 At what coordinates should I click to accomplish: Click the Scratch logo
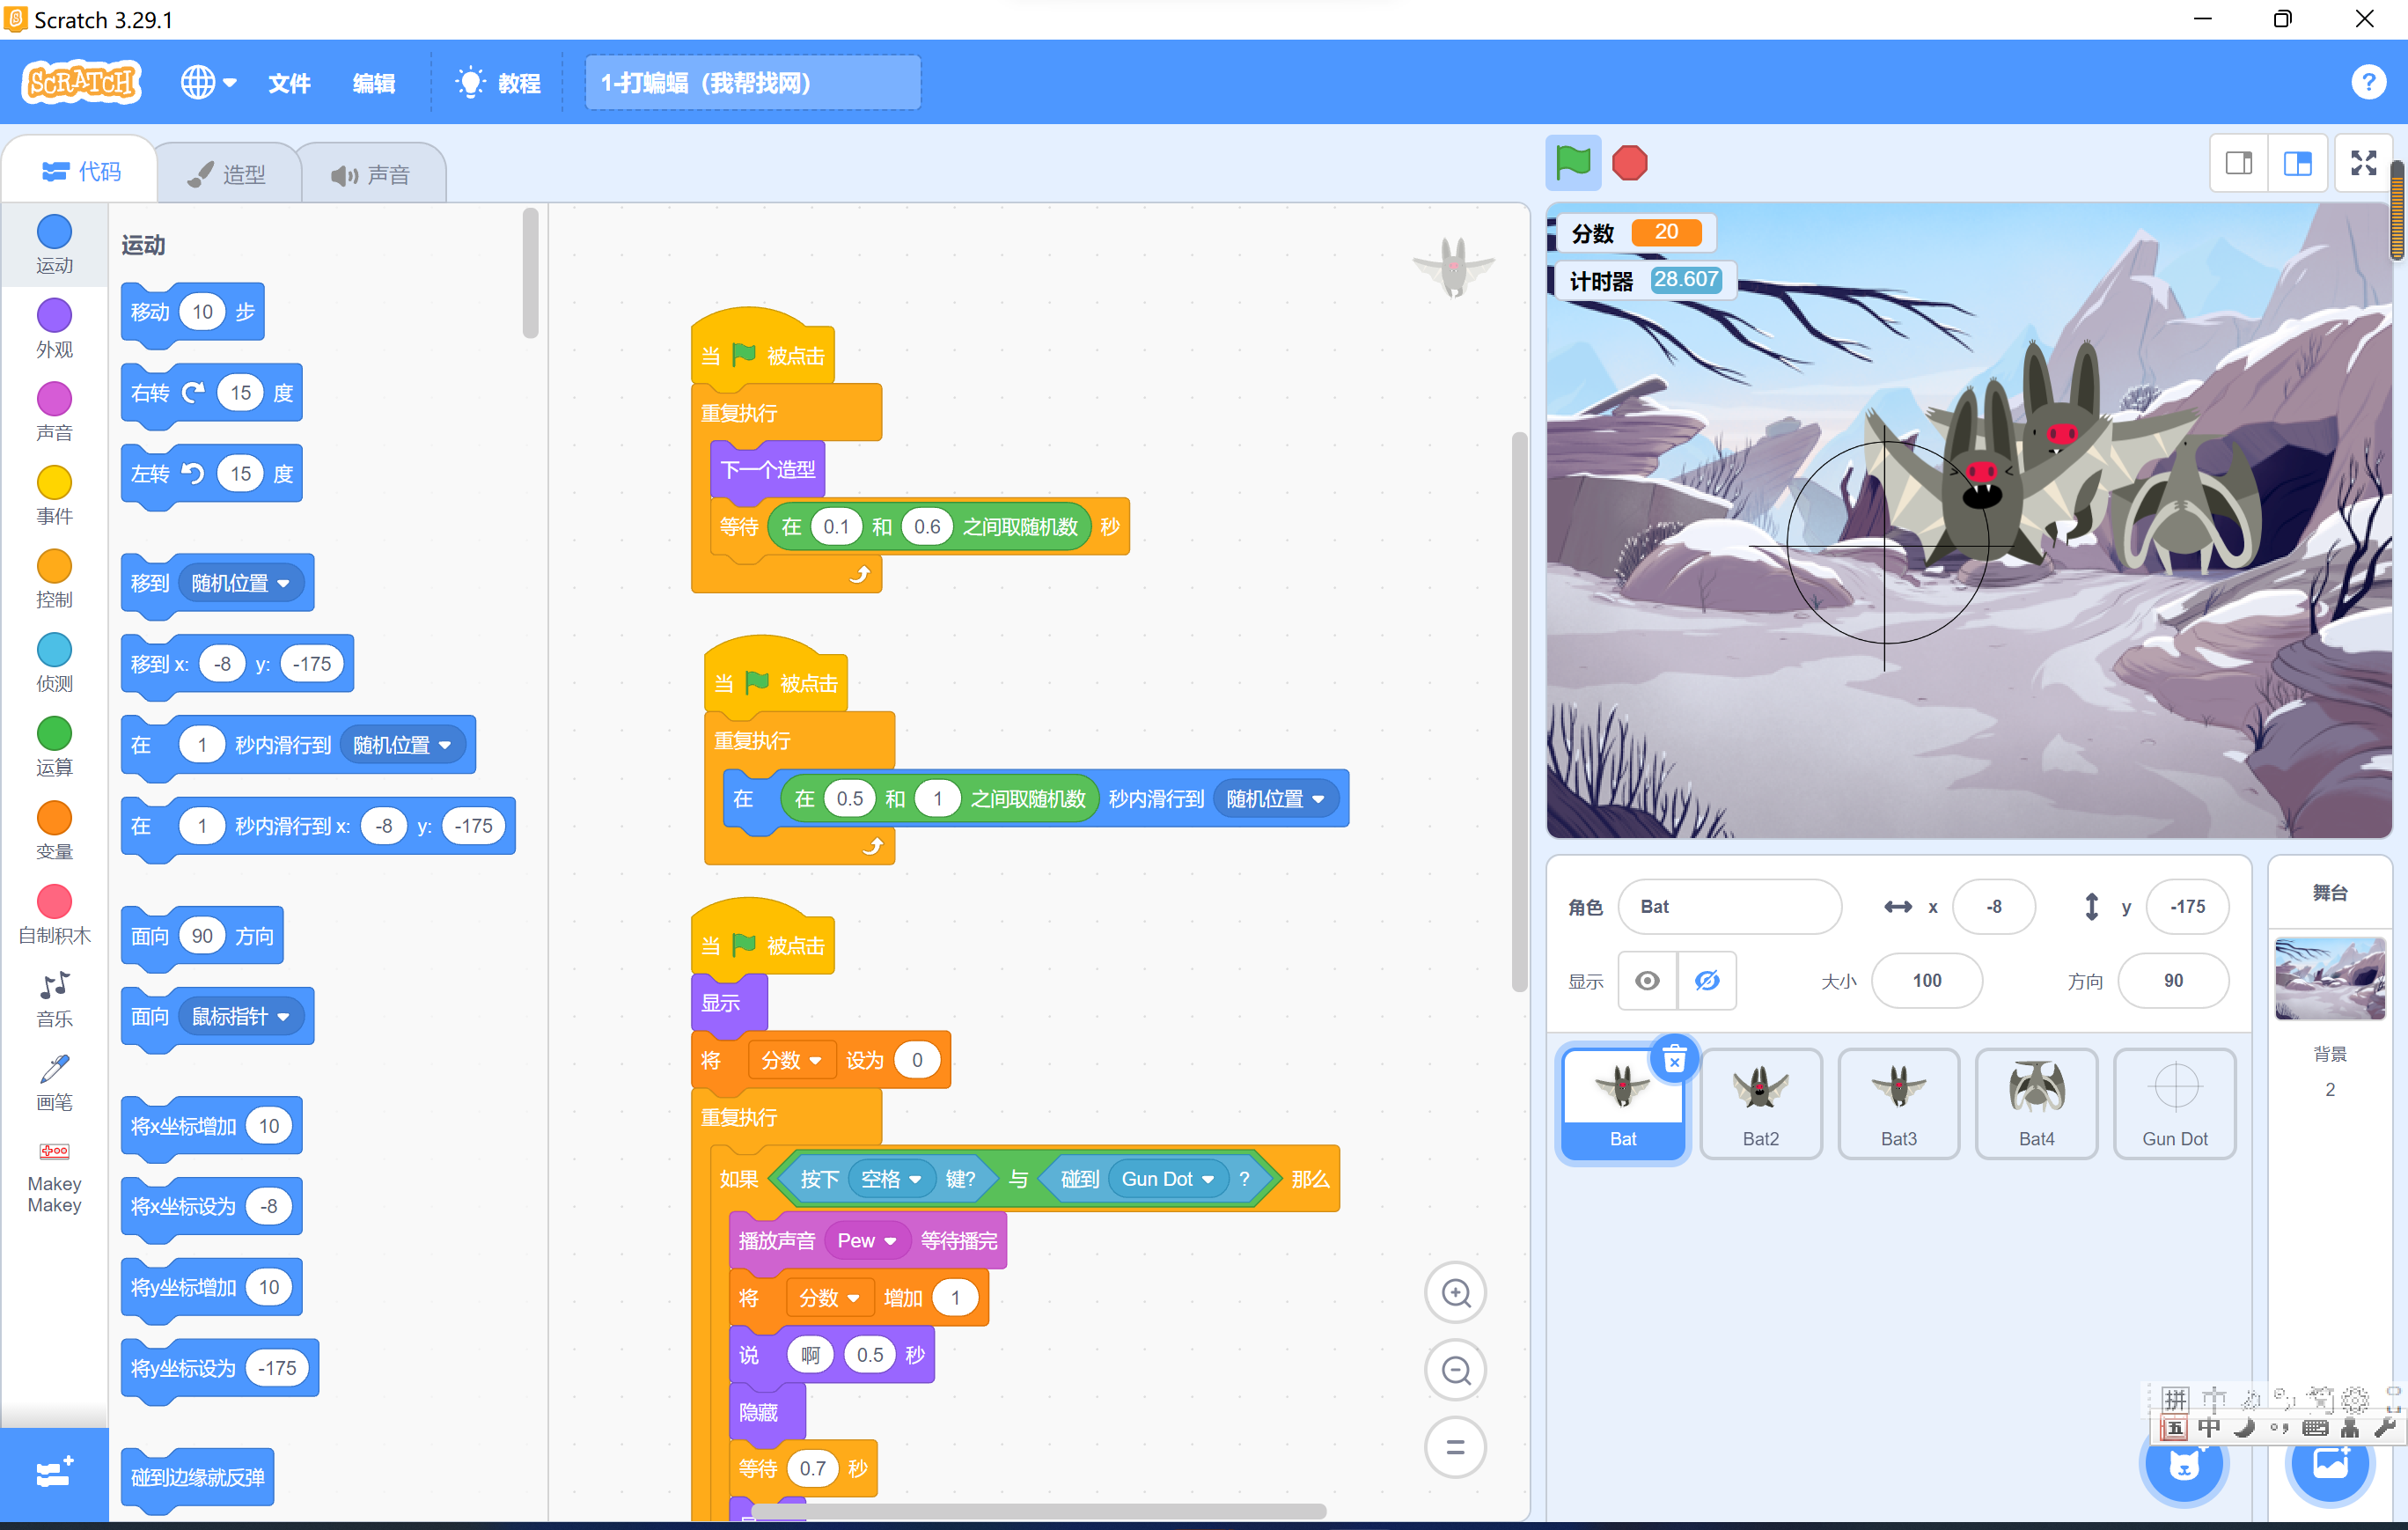click(x=81, y=82)
